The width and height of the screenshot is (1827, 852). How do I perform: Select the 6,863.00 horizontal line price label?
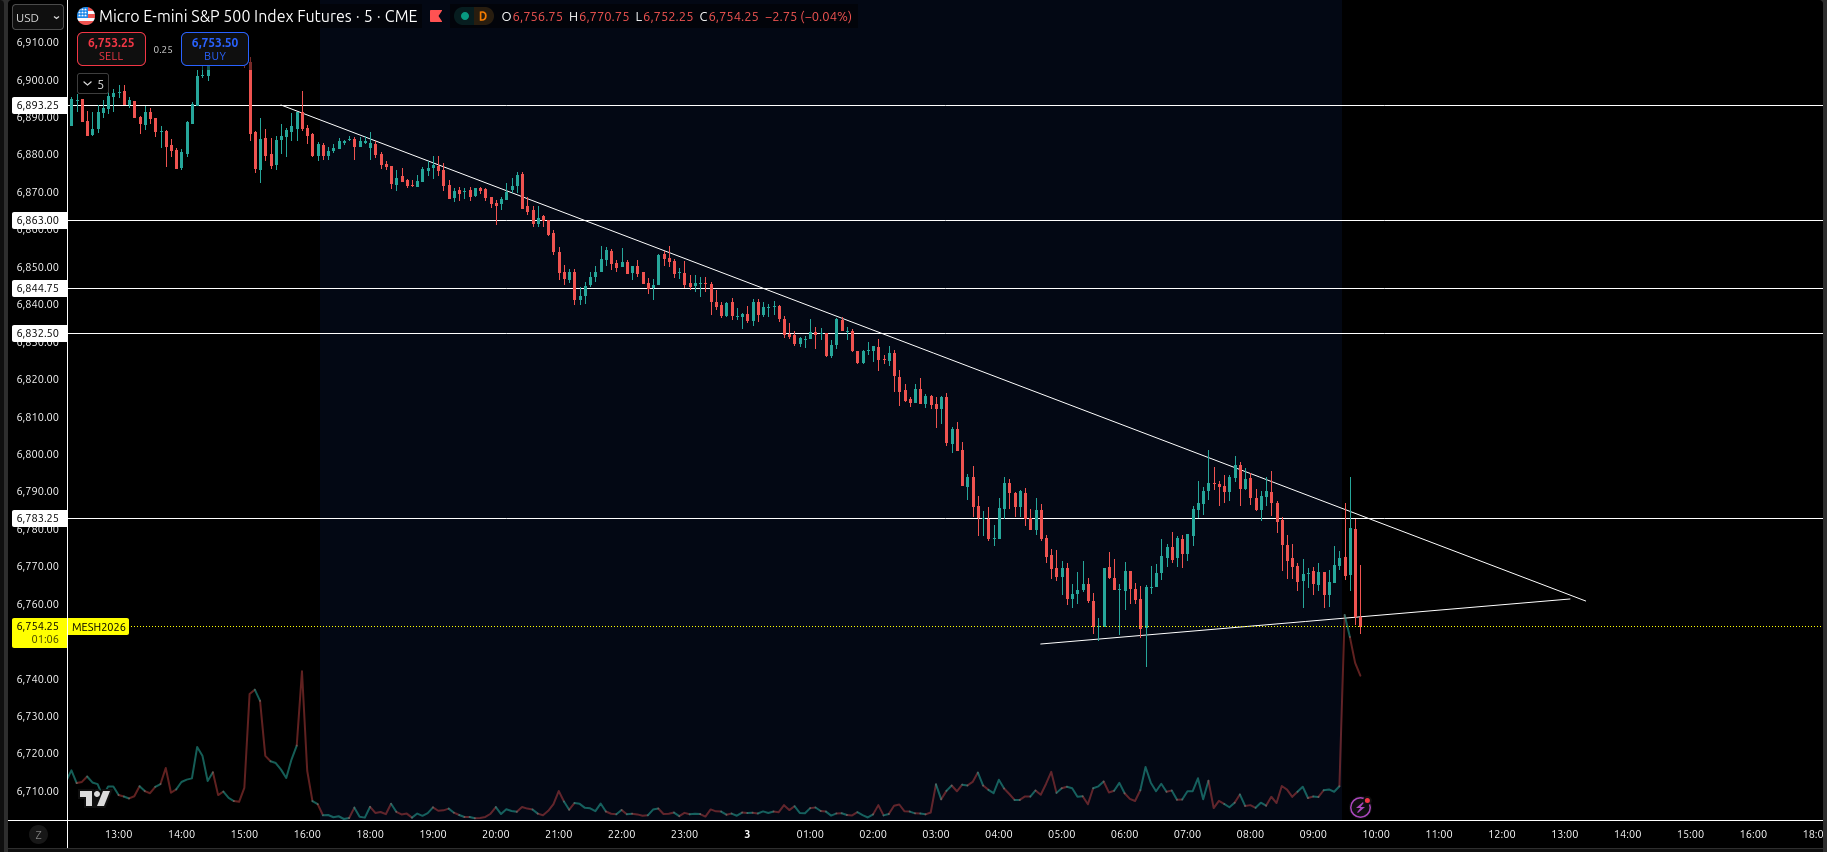point(38,220)
